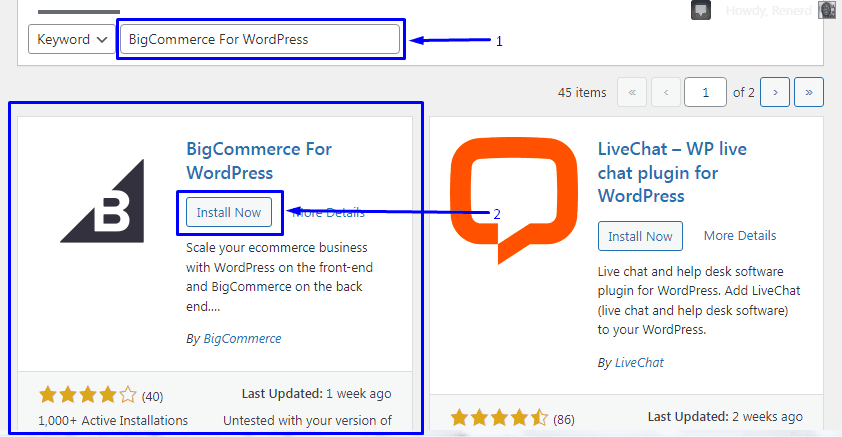Select the '(40)' ratings count

point(153,396)
